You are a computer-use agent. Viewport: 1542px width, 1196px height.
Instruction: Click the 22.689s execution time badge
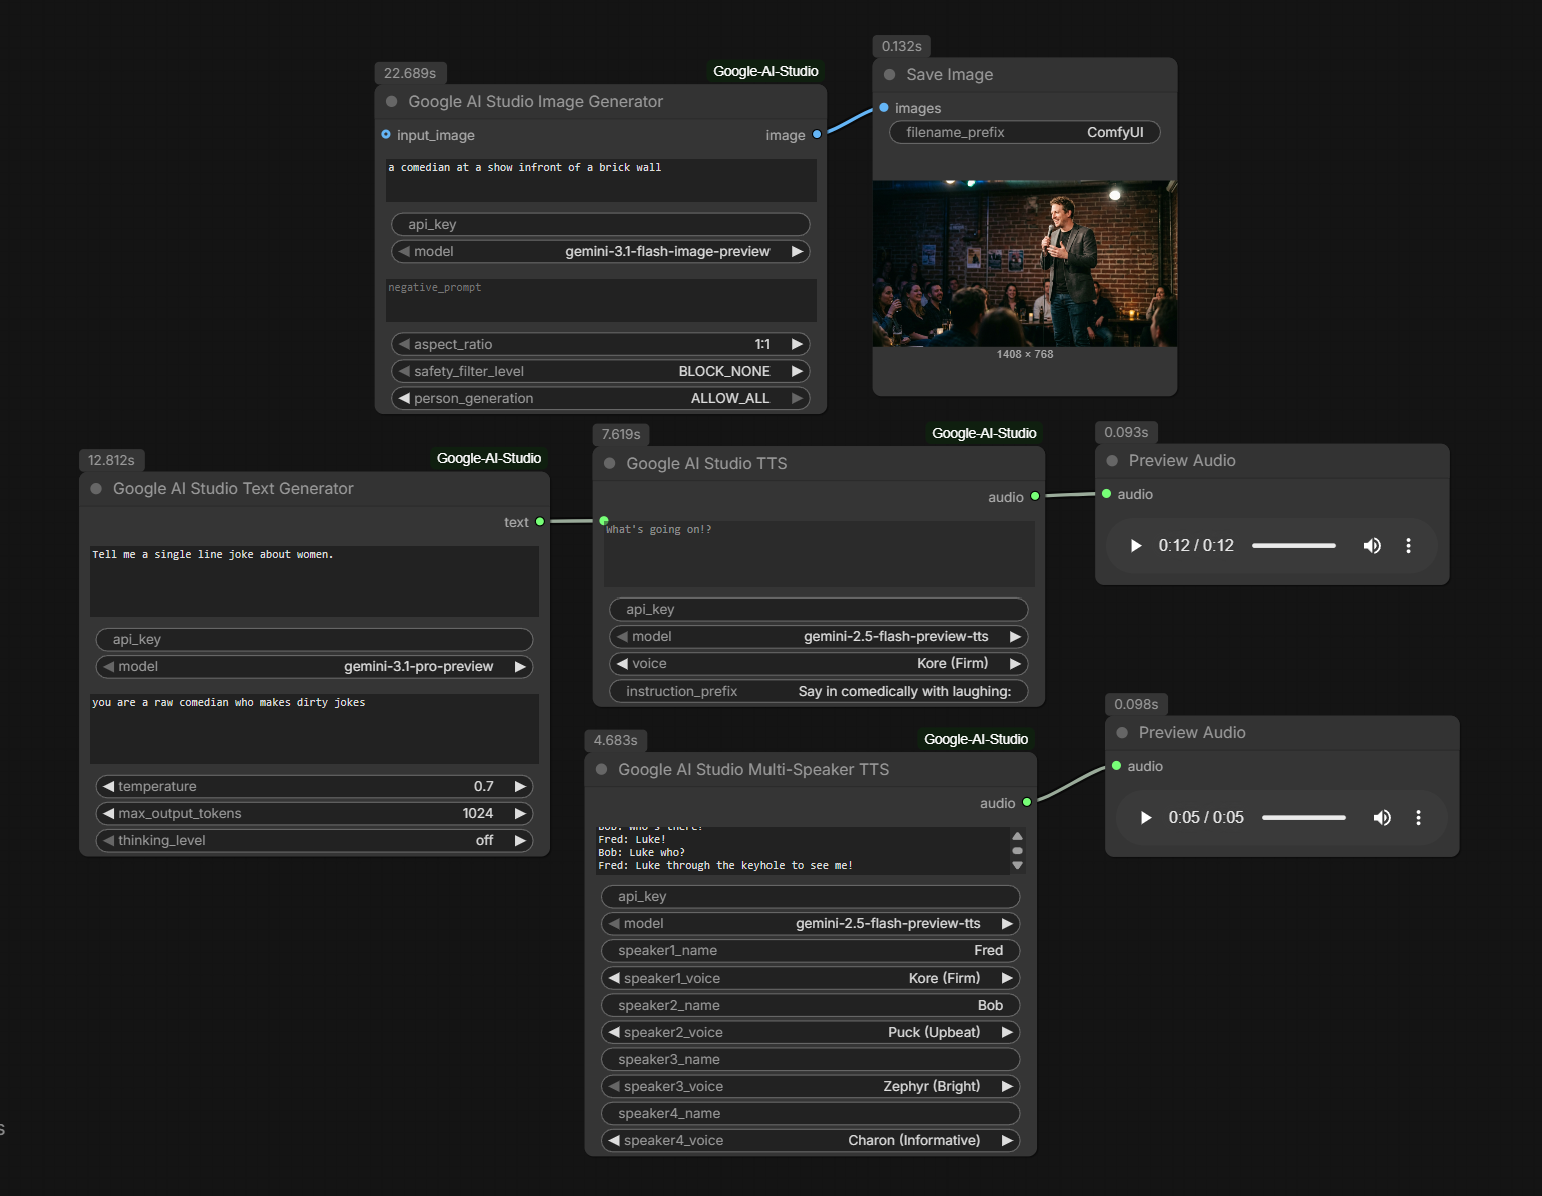pos(410,73)
